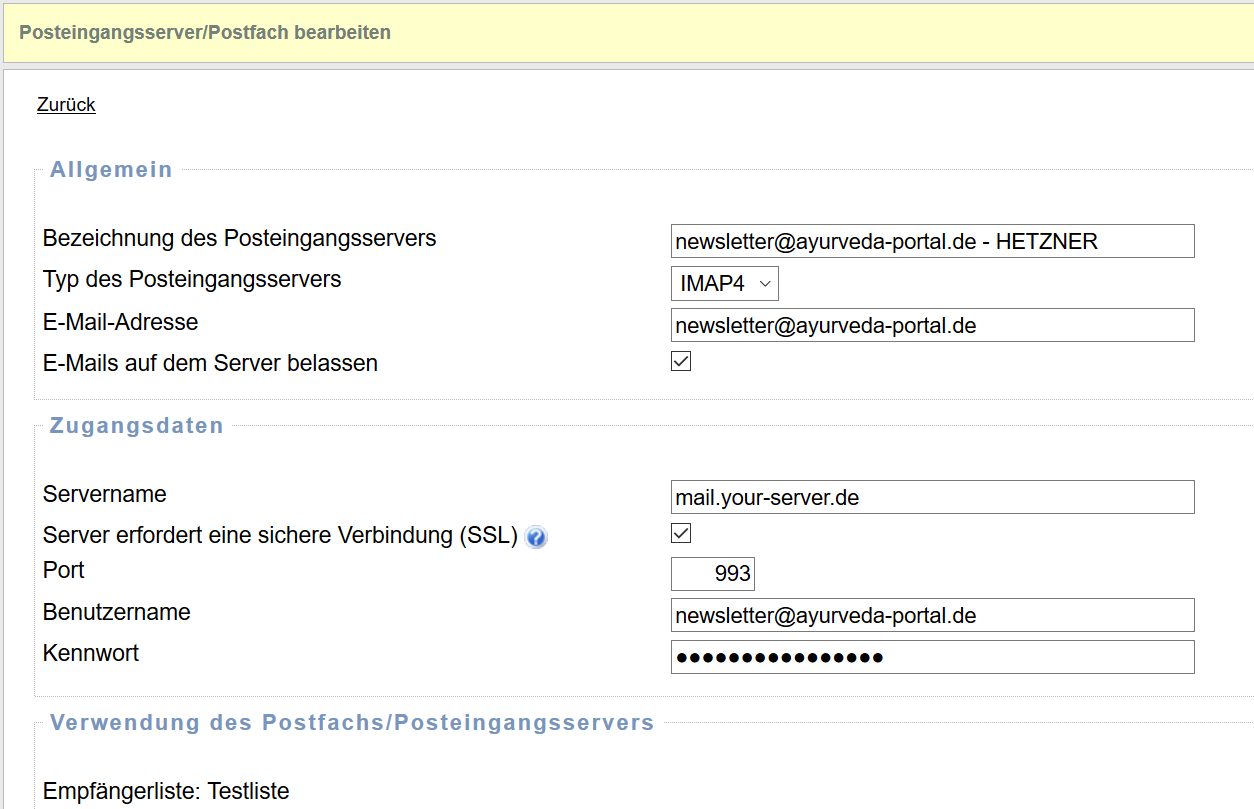Click the Allgemein section heading

111,170
